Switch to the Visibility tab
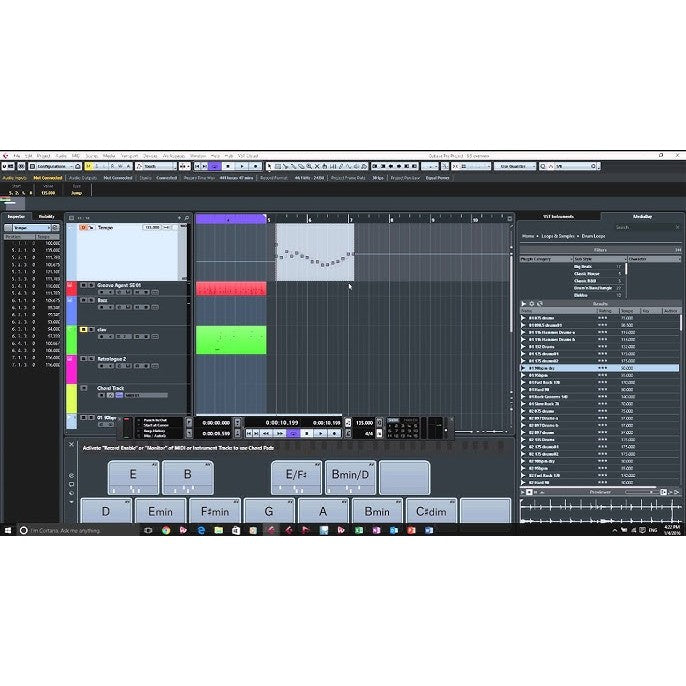The height and width of the screenshot is (686, 686). tap(46, 217)
